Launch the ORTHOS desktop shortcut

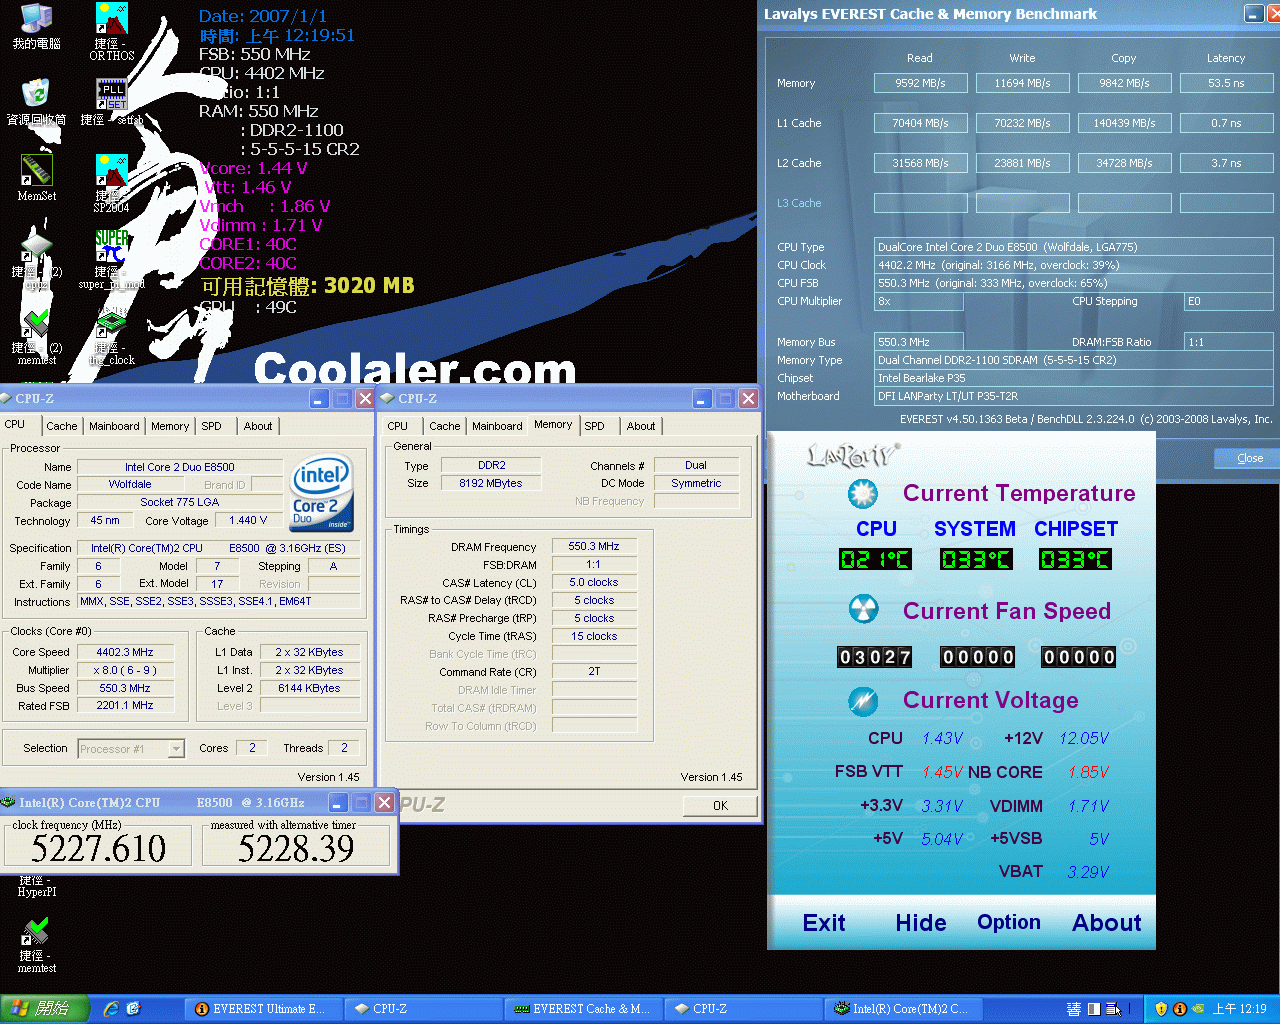coord(111,31)
